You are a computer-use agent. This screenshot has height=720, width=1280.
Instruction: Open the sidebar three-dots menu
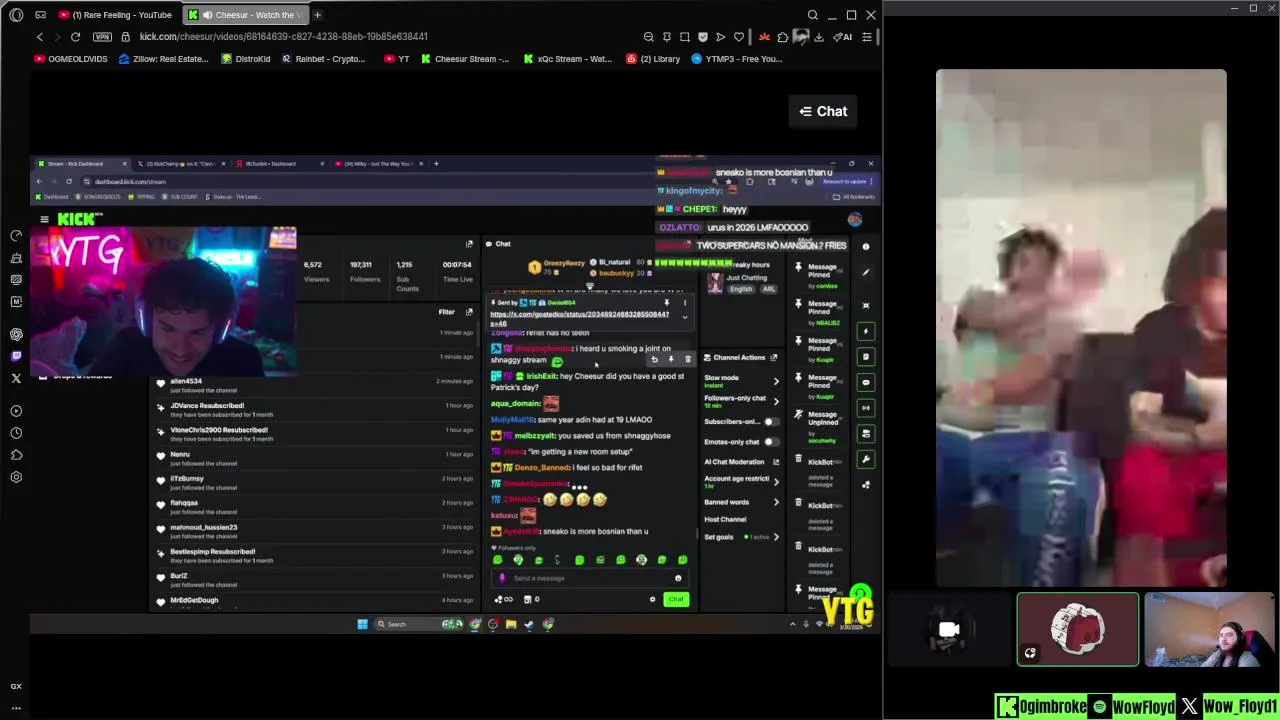tap(16, 708)
